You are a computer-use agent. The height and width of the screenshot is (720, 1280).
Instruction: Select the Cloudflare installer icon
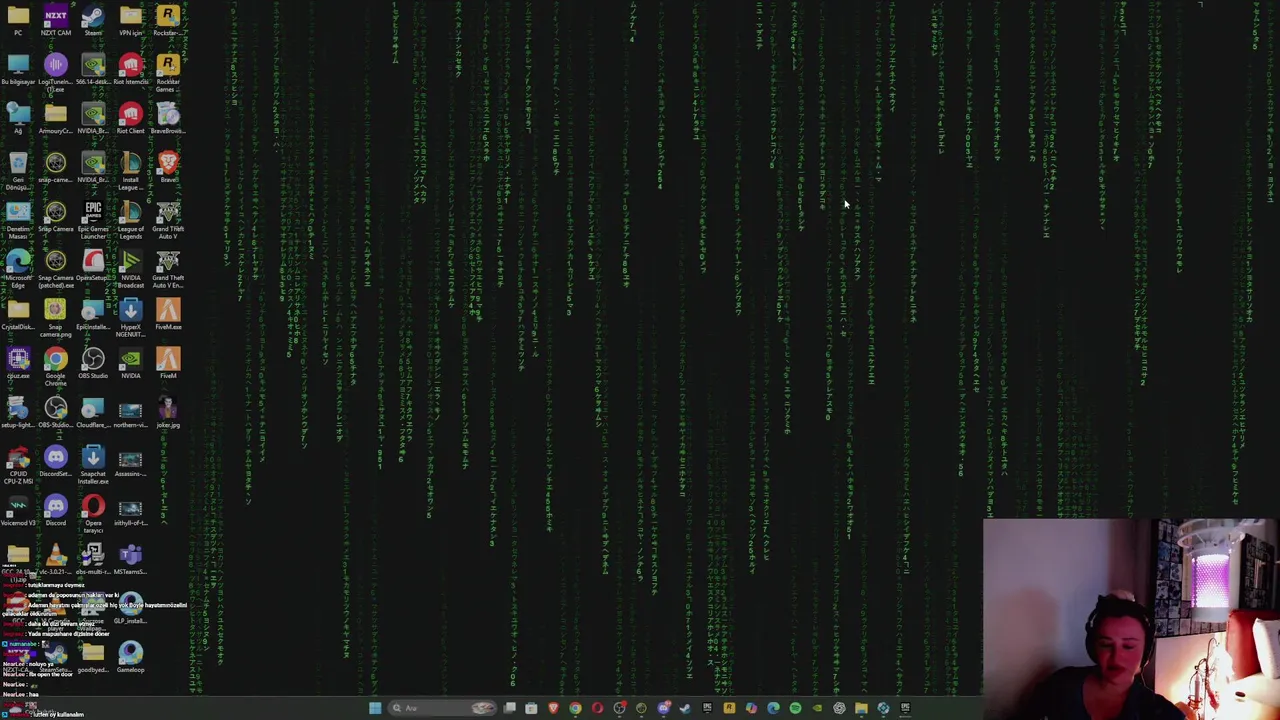coord(93,412)
